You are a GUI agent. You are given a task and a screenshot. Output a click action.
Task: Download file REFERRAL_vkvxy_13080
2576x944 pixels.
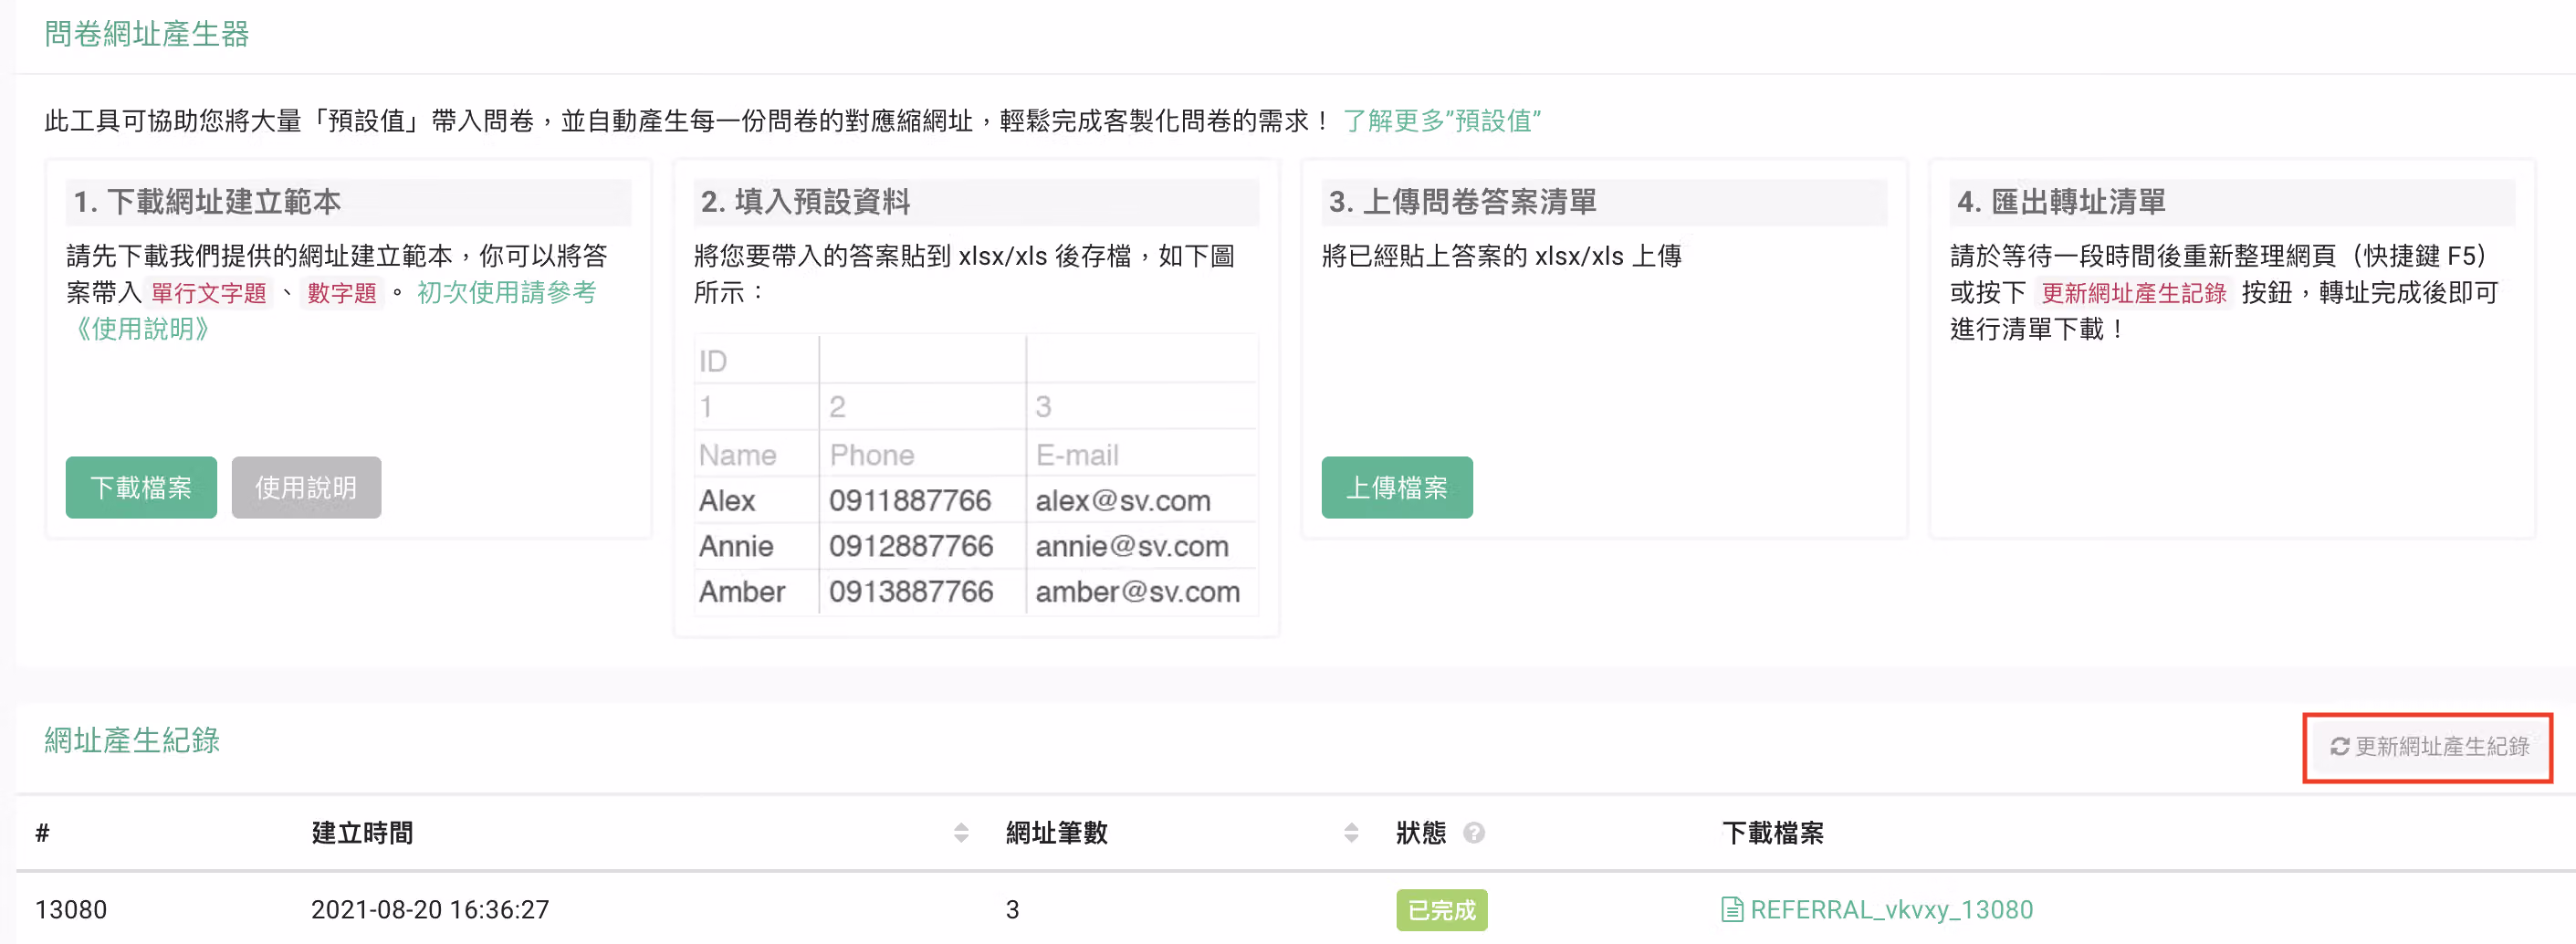coord(1890,910)
